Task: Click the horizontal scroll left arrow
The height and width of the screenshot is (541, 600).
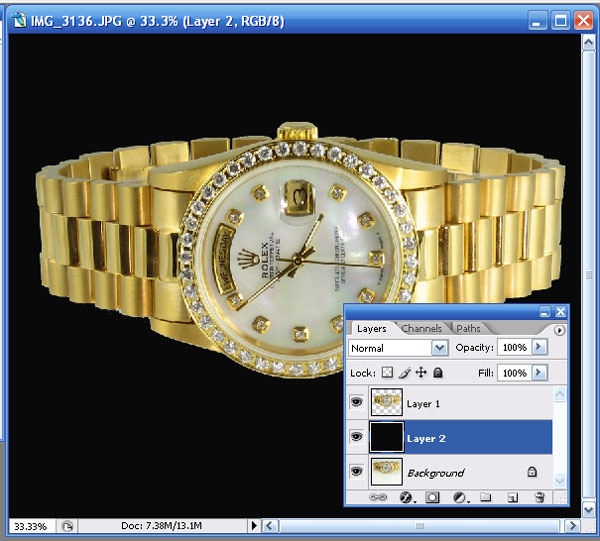Action: coord(269,526)
